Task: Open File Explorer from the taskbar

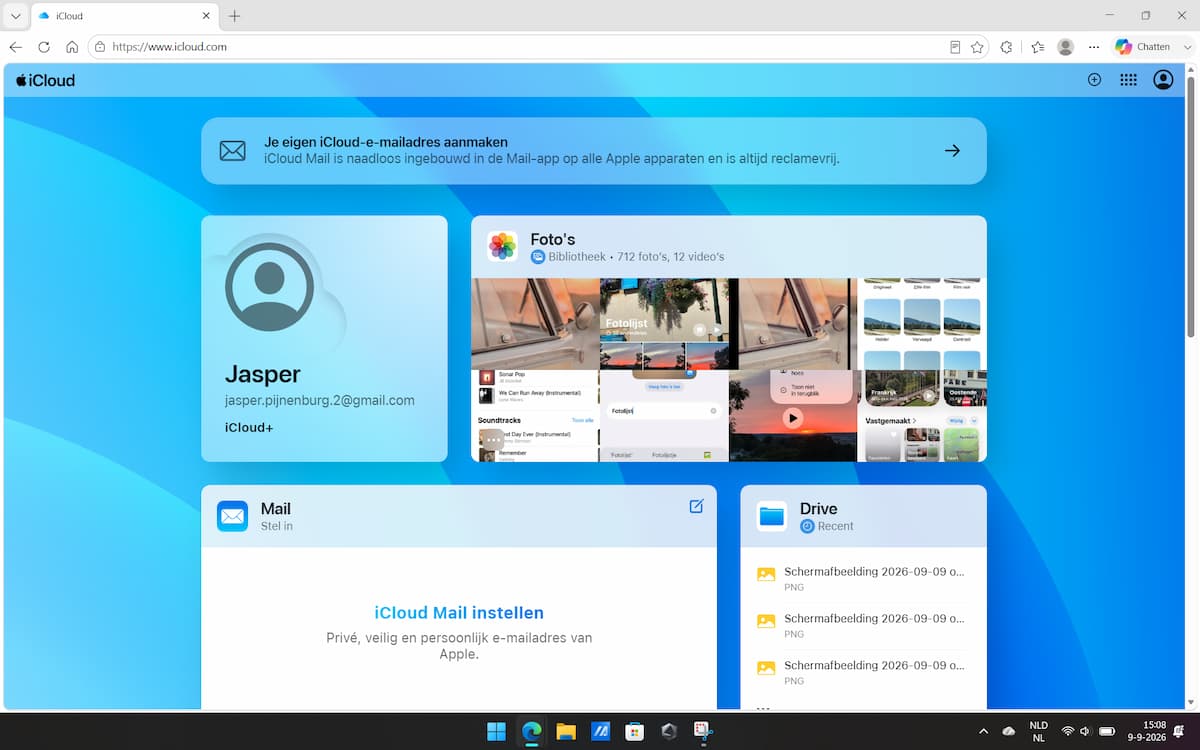Action: (566, 732)
